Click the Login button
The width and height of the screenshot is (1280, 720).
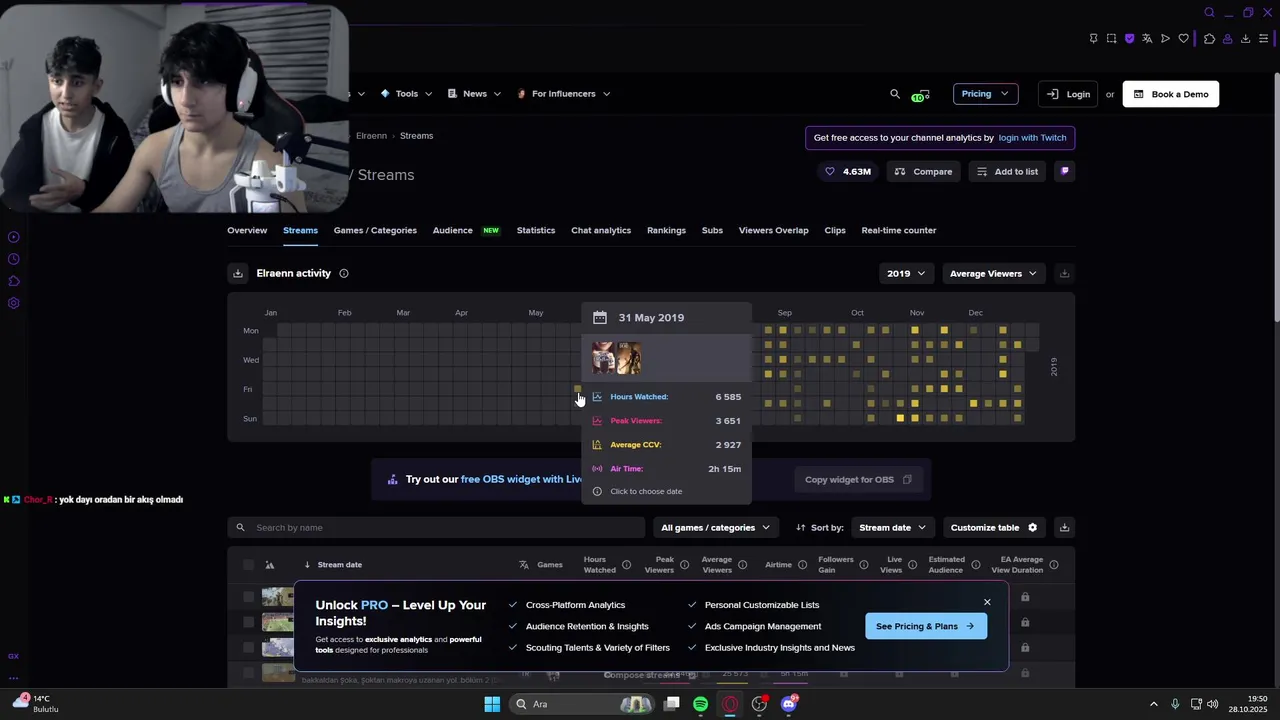coord(1068,94)
